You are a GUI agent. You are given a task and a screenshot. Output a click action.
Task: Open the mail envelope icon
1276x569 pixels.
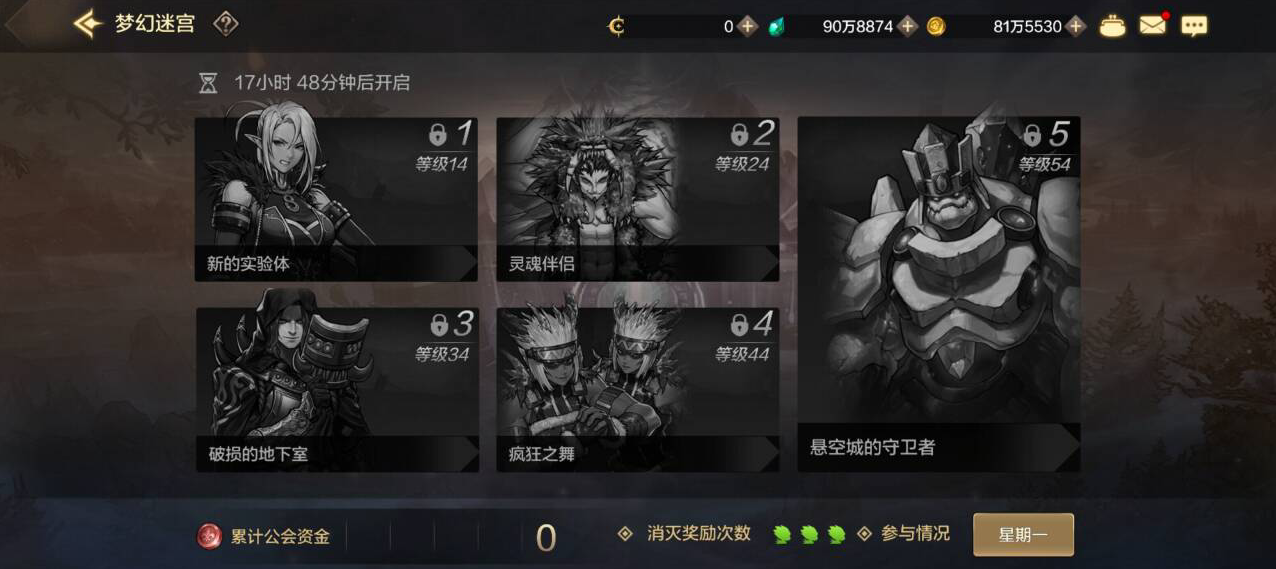tap(1153, 25)
